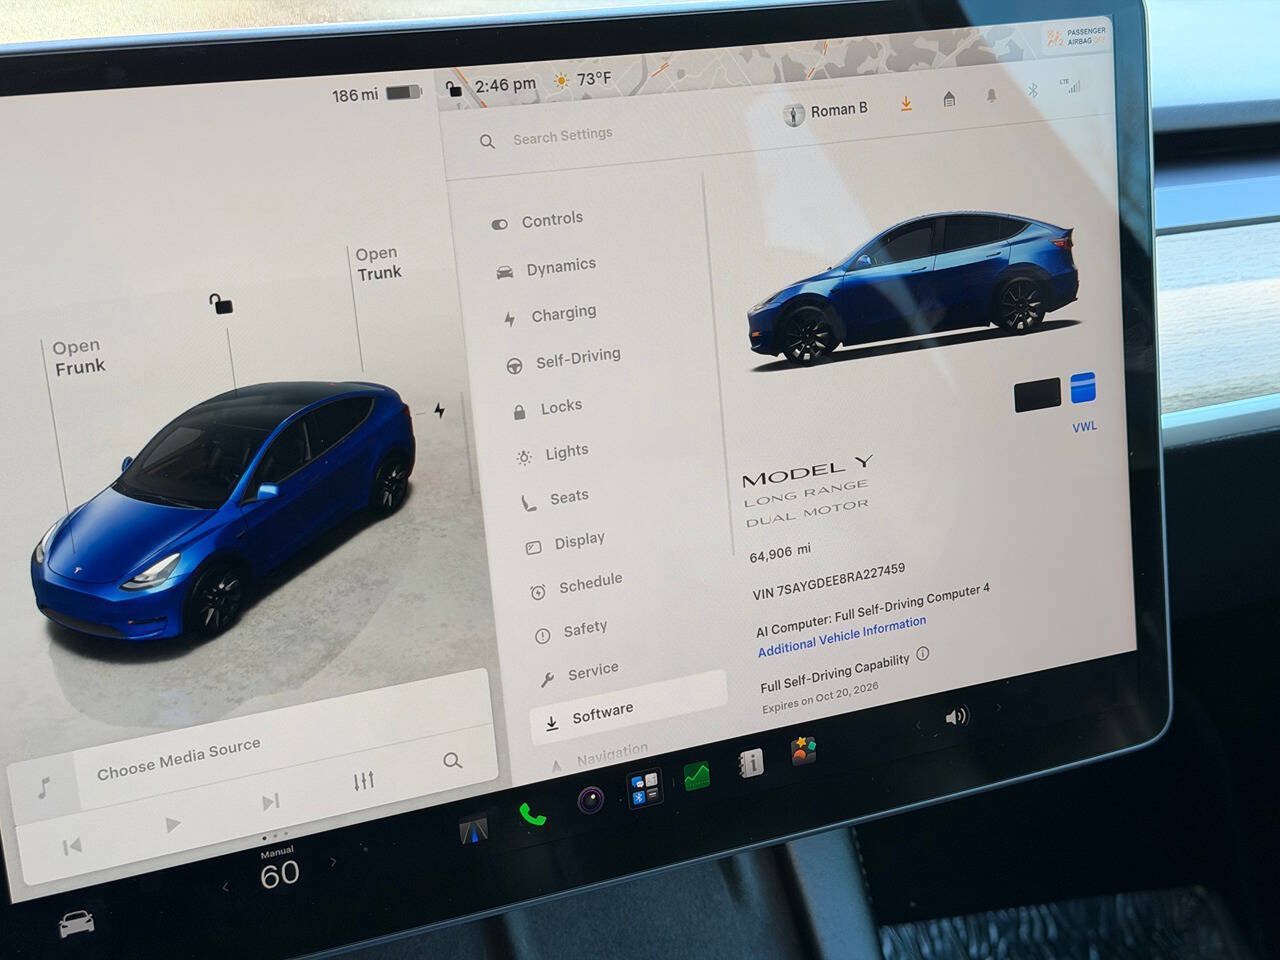Open the media equalizer sliders icon

pyautogui.click(x=364, y=780)
